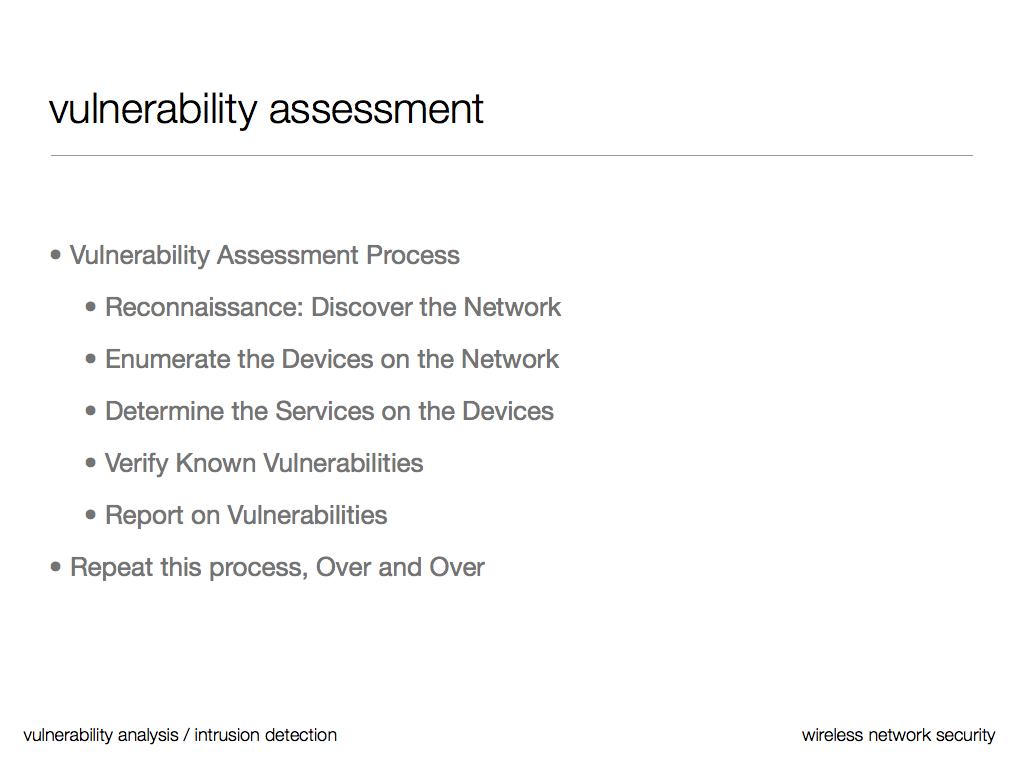This screenshot has width=1024, height=768.
Task: Click the word "Reconnaissance:" in first sub-bullet
Action: coord(204,307)
